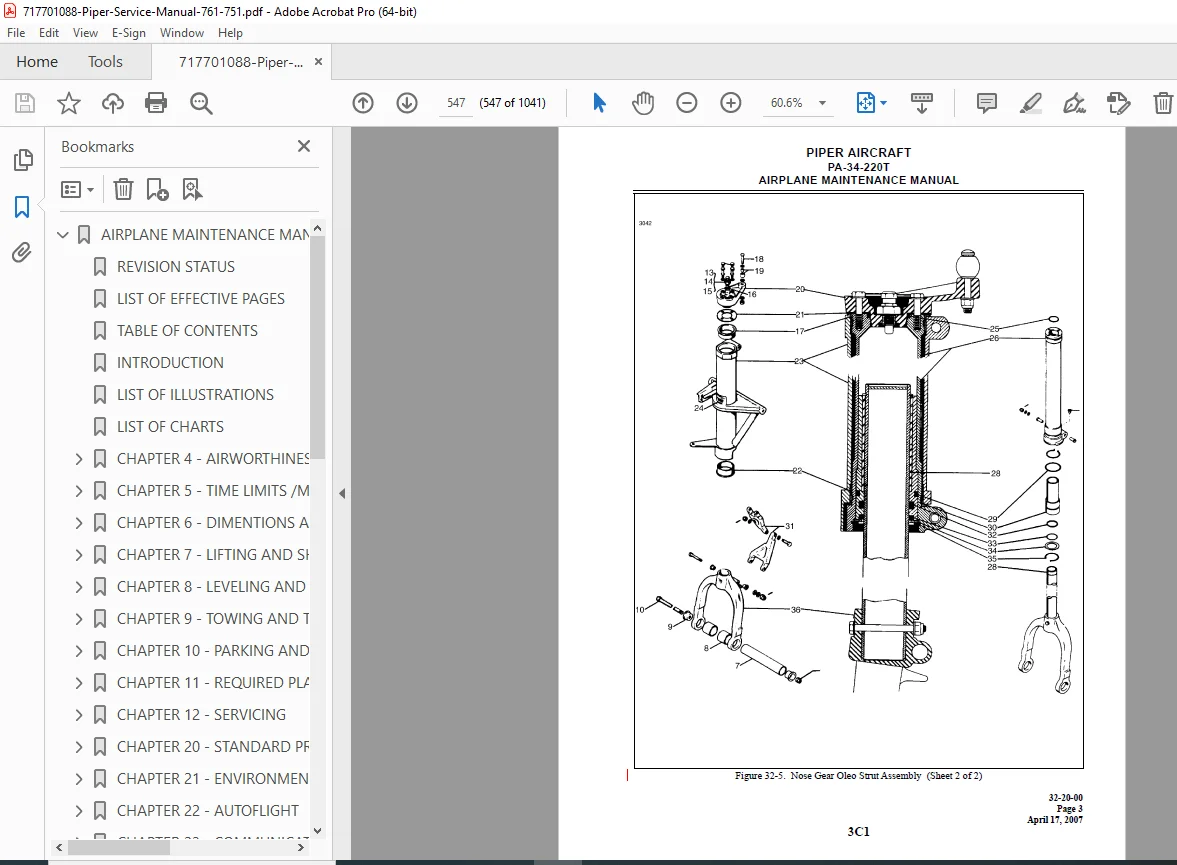
Task: Open the attachments paperclip panel
Action: click(x=22, y=252)
